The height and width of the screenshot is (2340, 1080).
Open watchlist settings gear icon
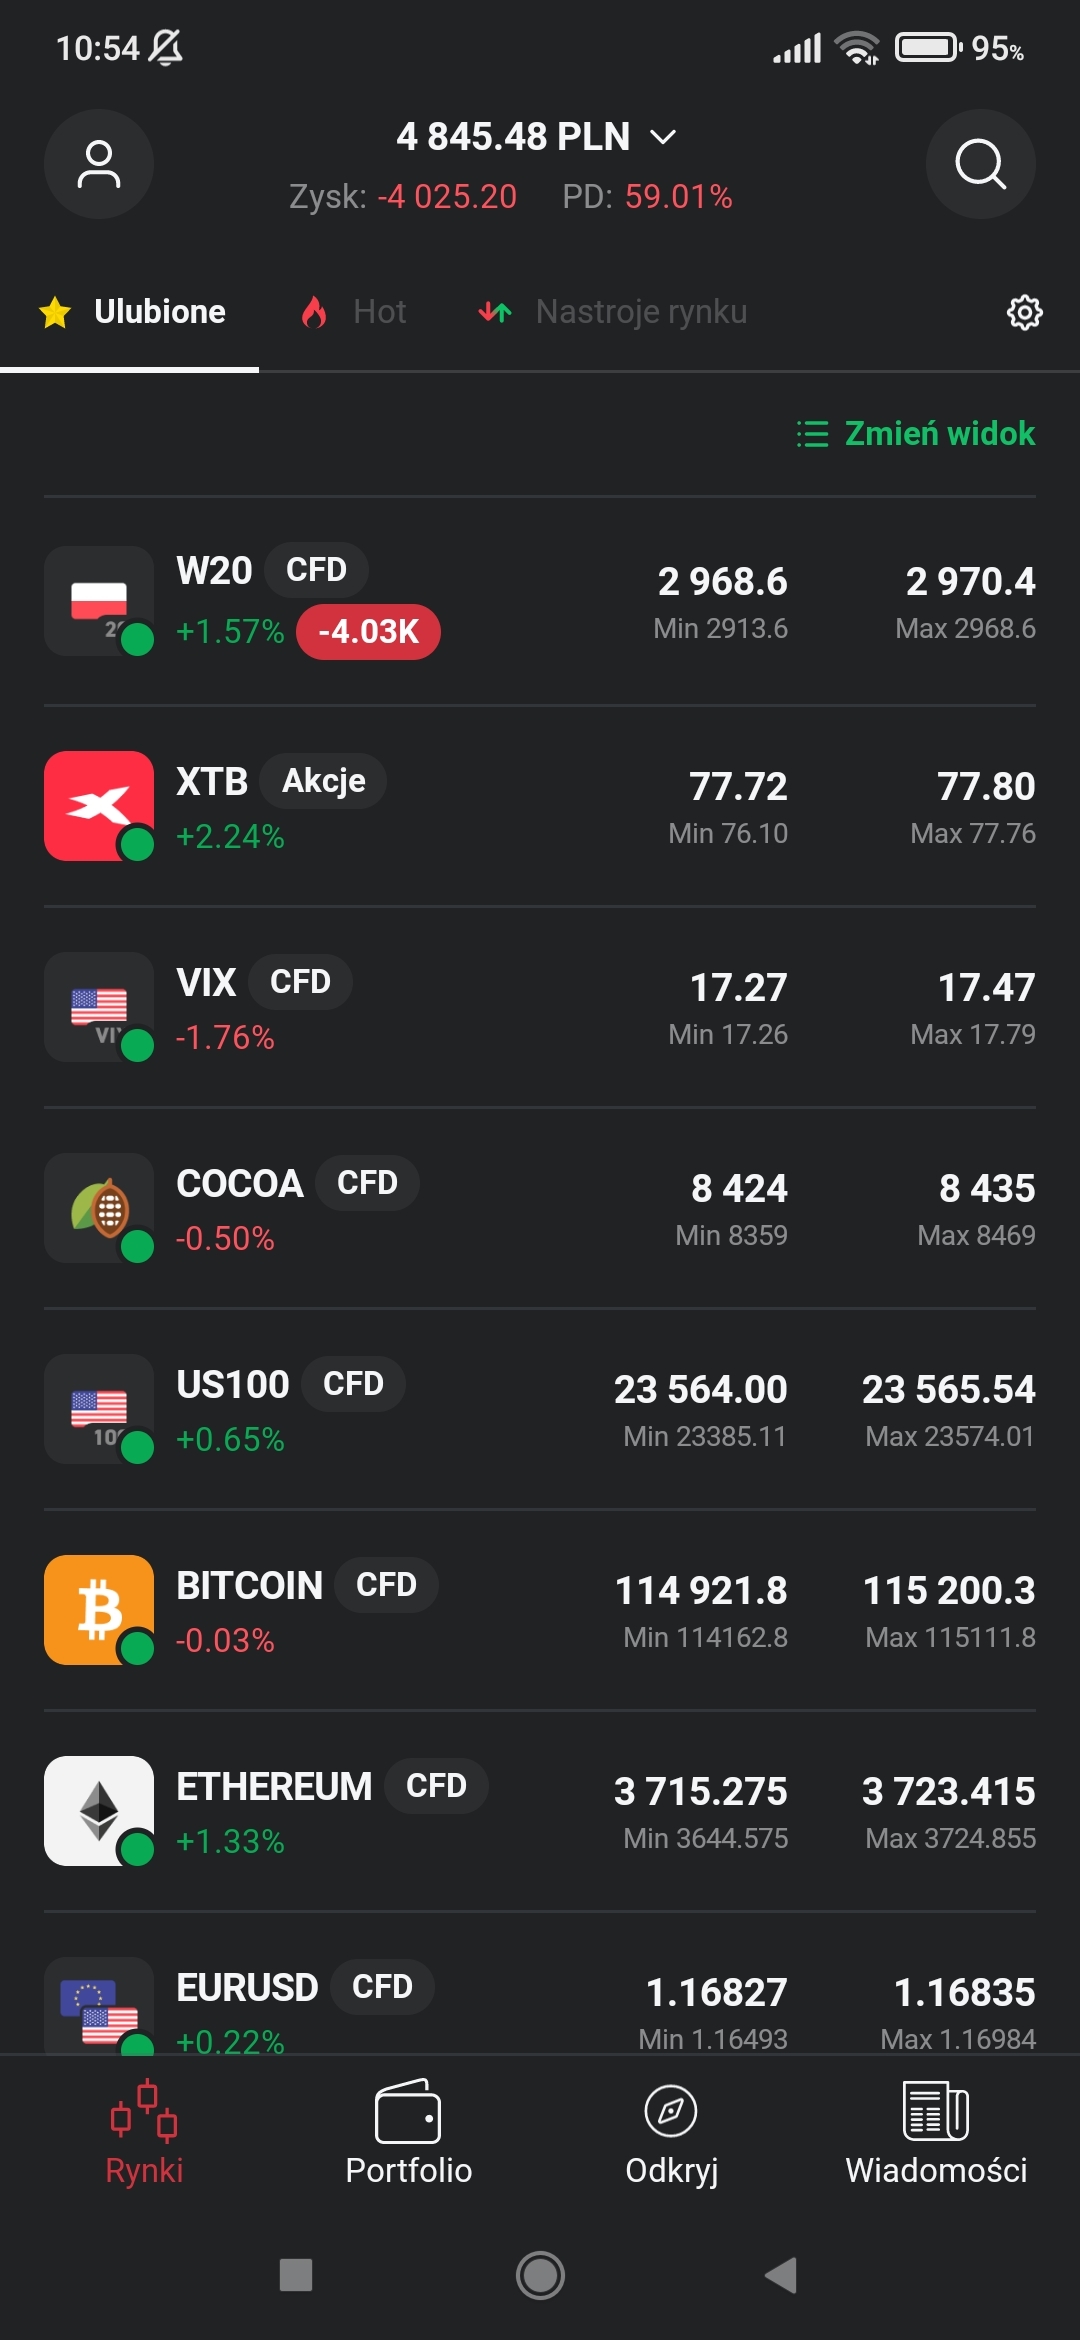pos(1024,312)
